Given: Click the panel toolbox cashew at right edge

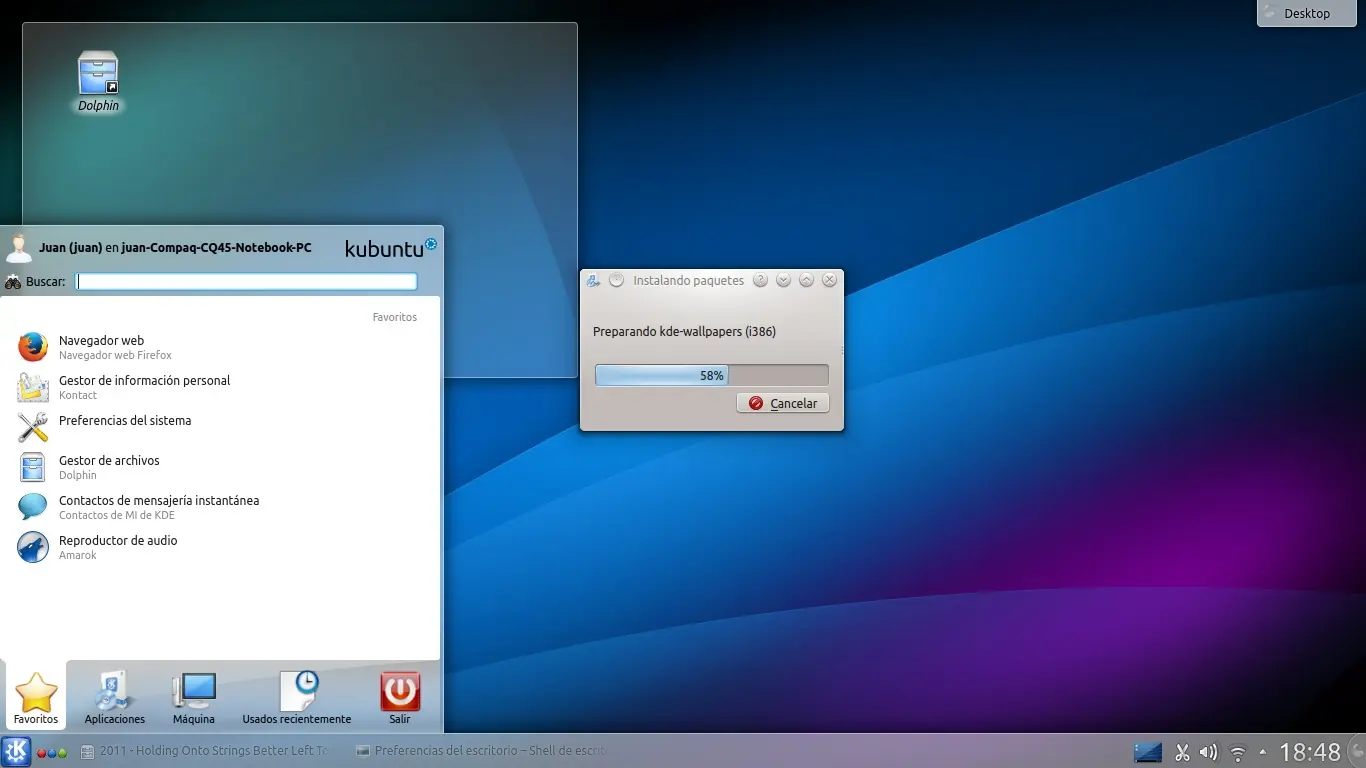Looking at the screenshot, I should [1356, 751].
